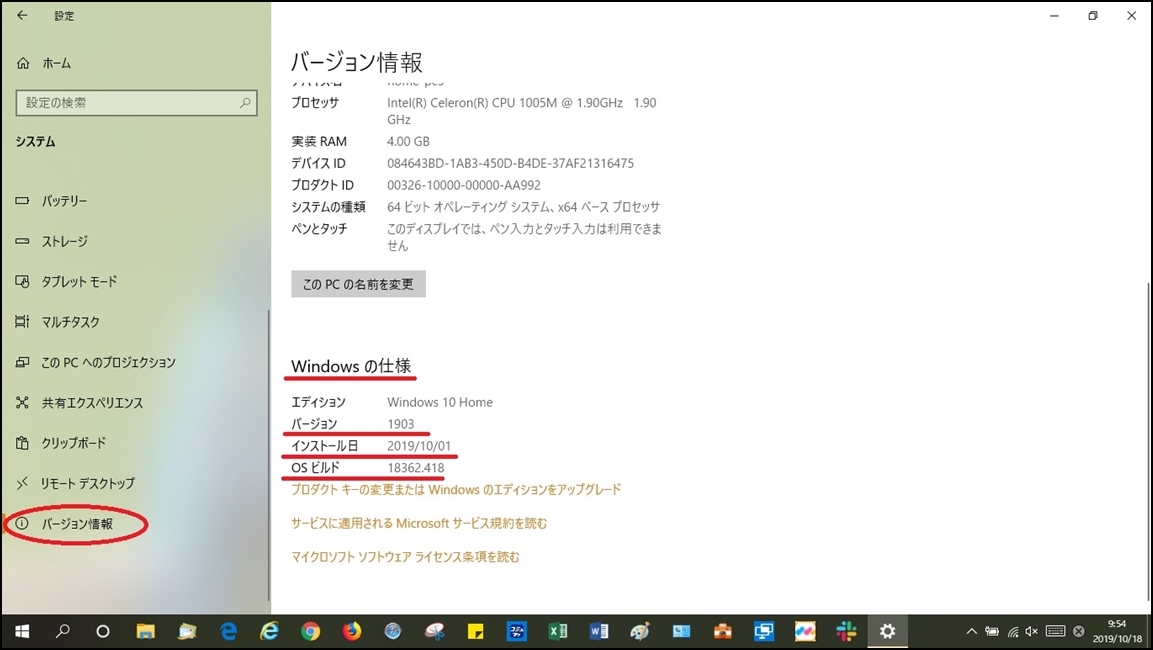The image size is (1153, 650).
Task: Launch Excel from taskbar
Action: pos(557,631)
